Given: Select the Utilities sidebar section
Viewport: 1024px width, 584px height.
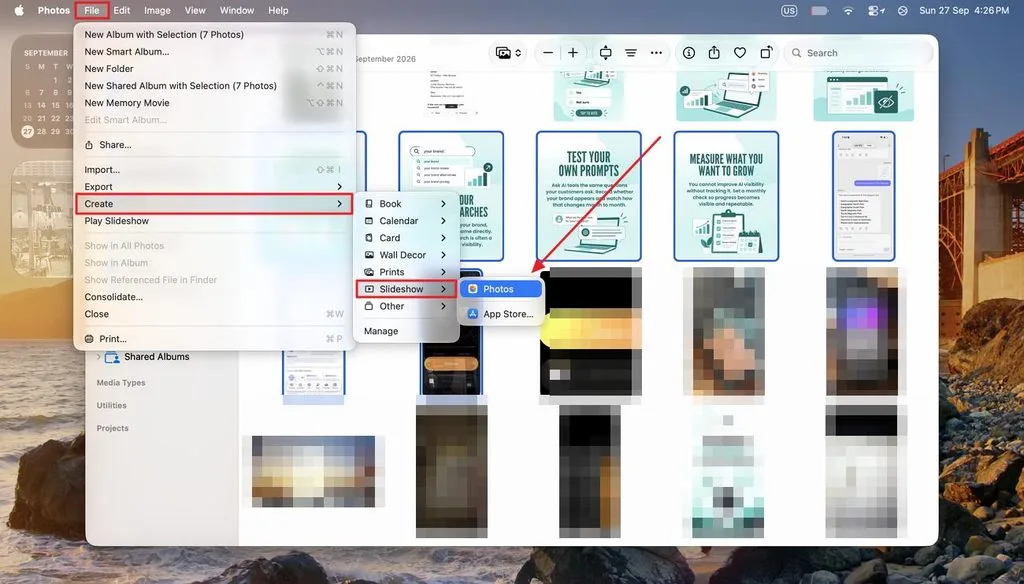Looking at the screenshot, I should point(112,406).
